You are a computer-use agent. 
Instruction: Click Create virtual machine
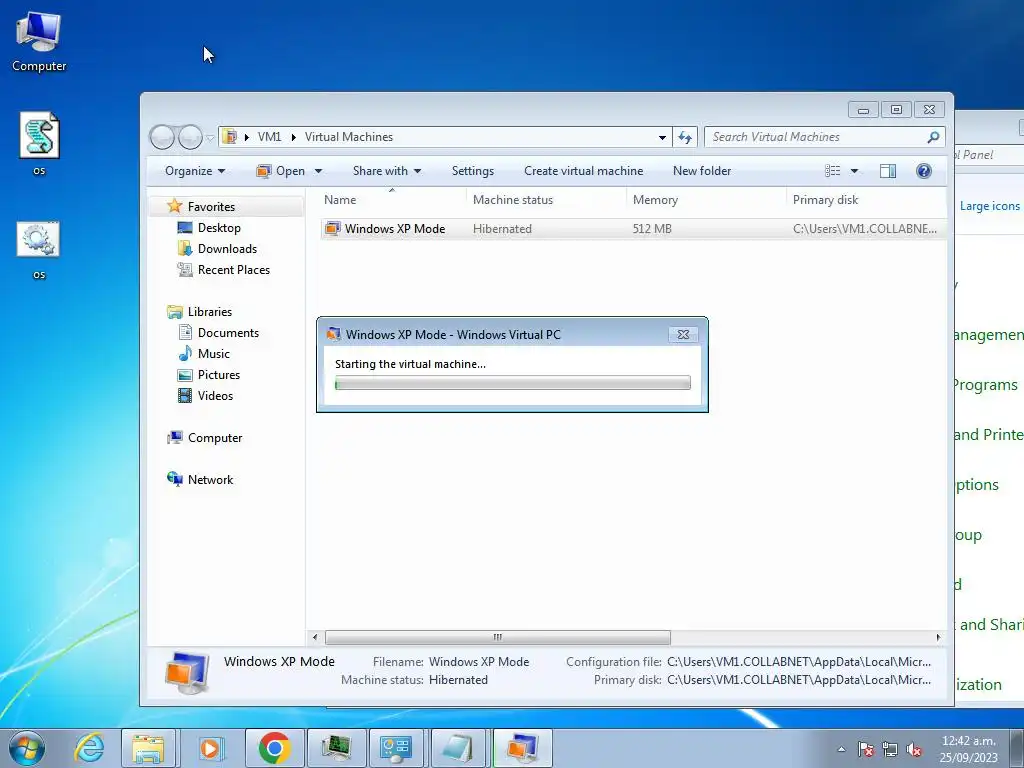(x=583, y=171)
